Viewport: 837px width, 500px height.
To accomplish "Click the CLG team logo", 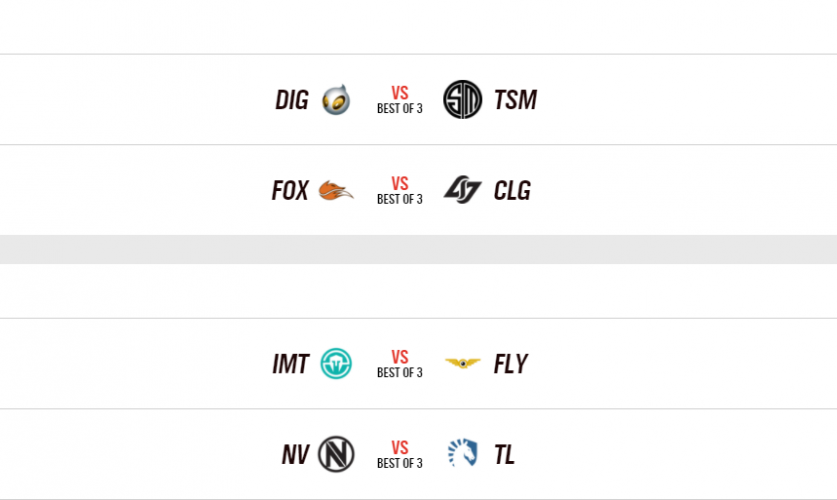I will coord(462,190).
